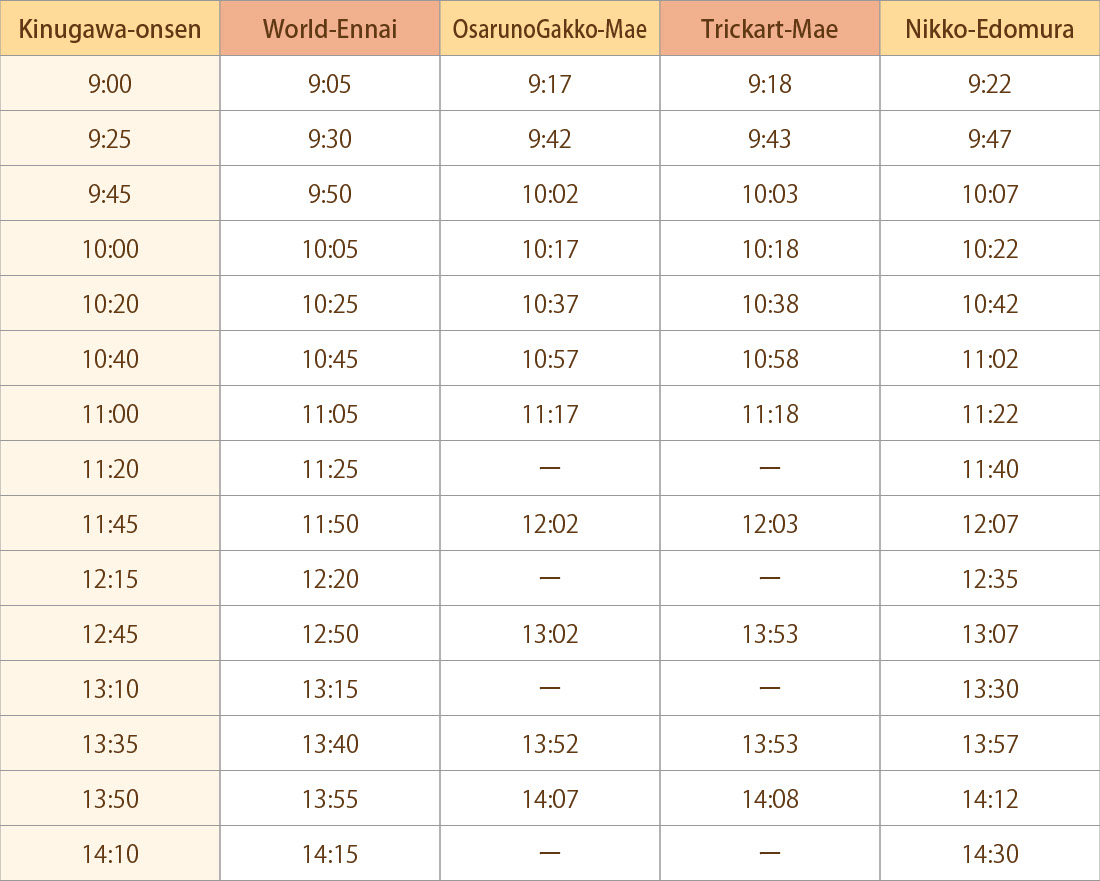Click the 14:10 Kinugawa-onsen departure
The width and height of the screenshot is (1100, 881).
point(109,854)
